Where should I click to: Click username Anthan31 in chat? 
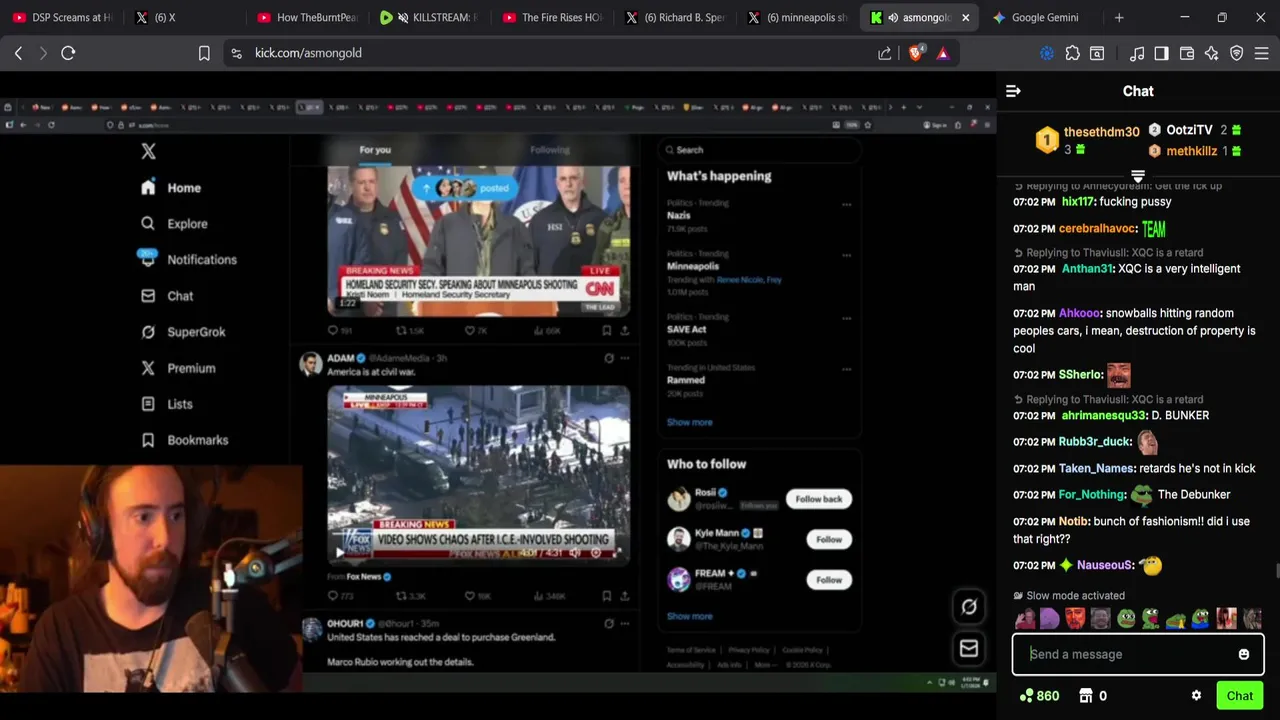click(x=1087, y=269)
